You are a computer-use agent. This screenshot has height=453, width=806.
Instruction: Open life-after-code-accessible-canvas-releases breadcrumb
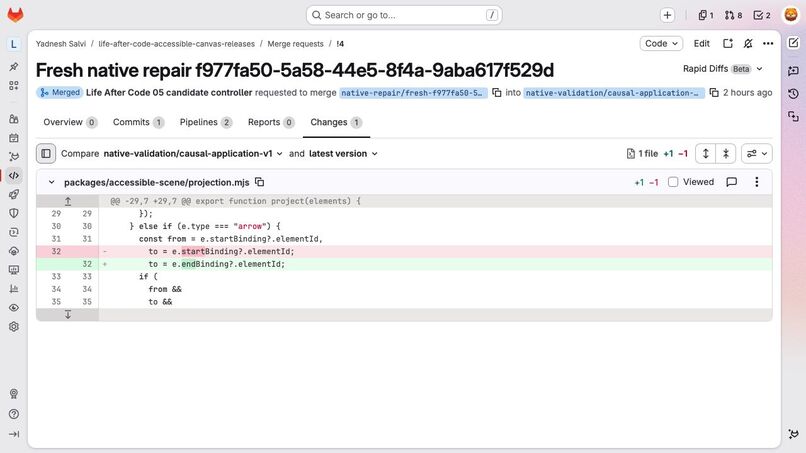point(176,44)
